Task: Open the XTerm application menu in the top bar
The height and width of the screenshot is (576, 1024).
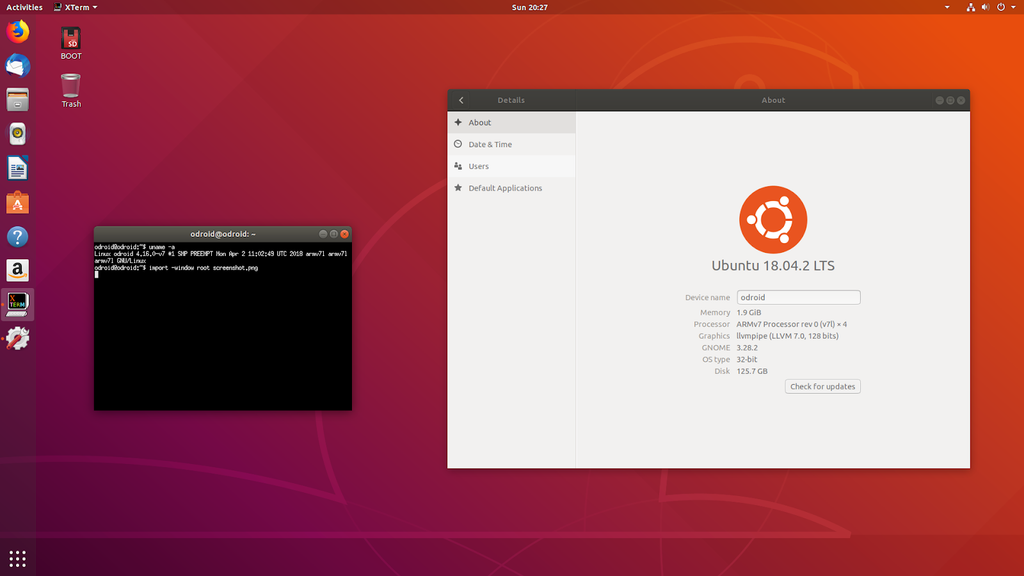Action: point(77,7)
